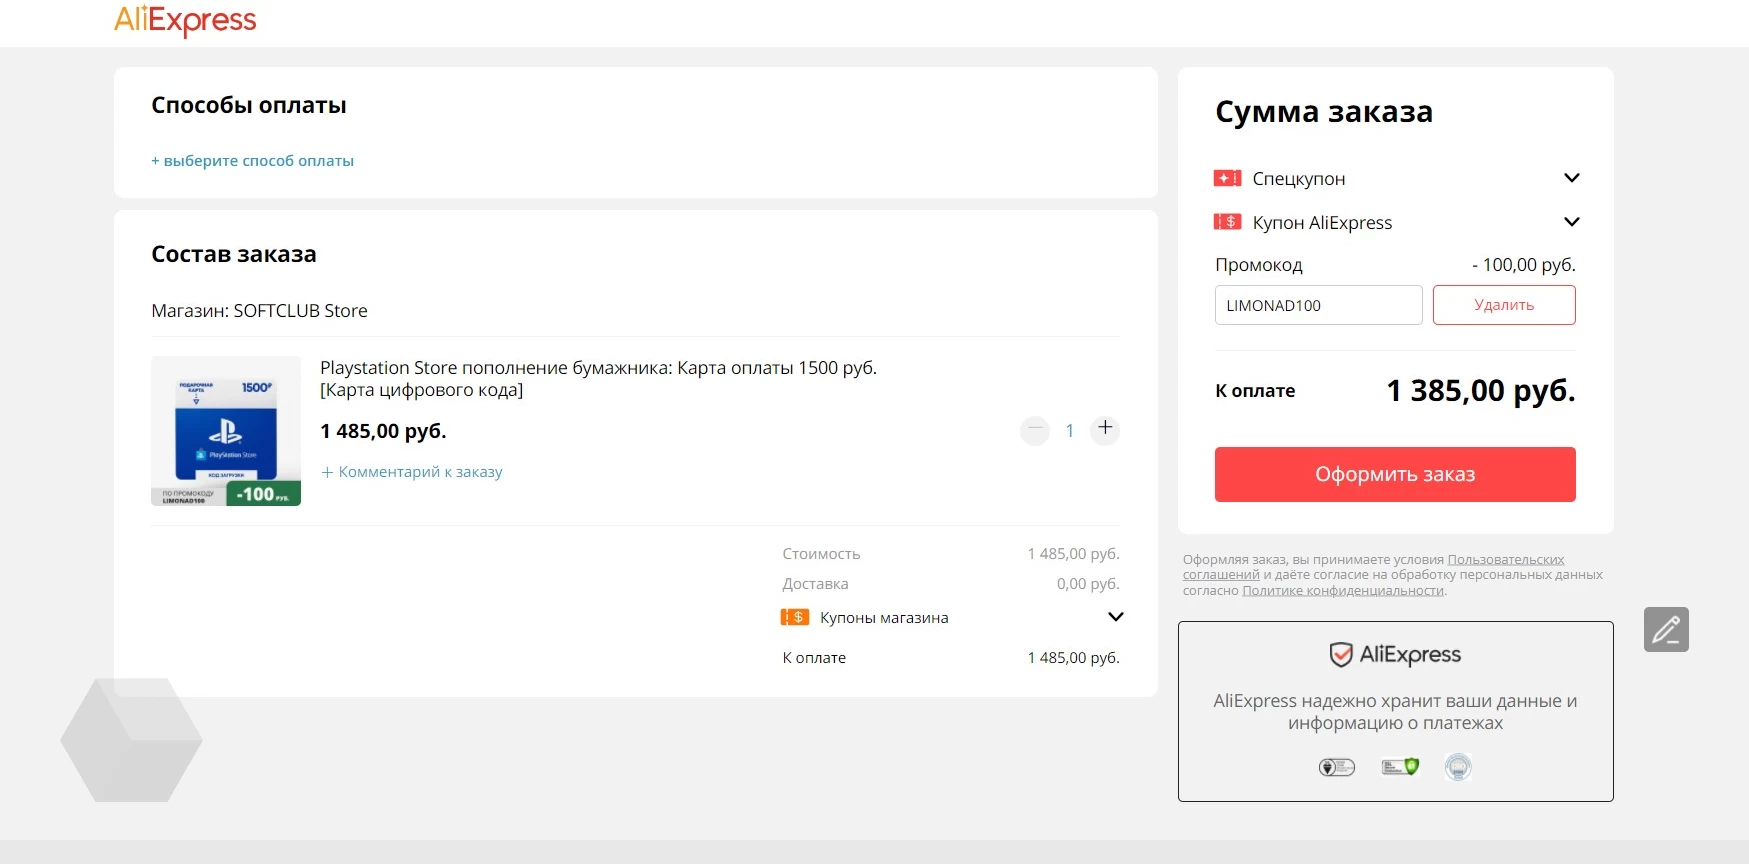This screenshot has width=1749, height=864.
Task: Click the red Спецкупон coupon icon
Action: click(1227, 178)
